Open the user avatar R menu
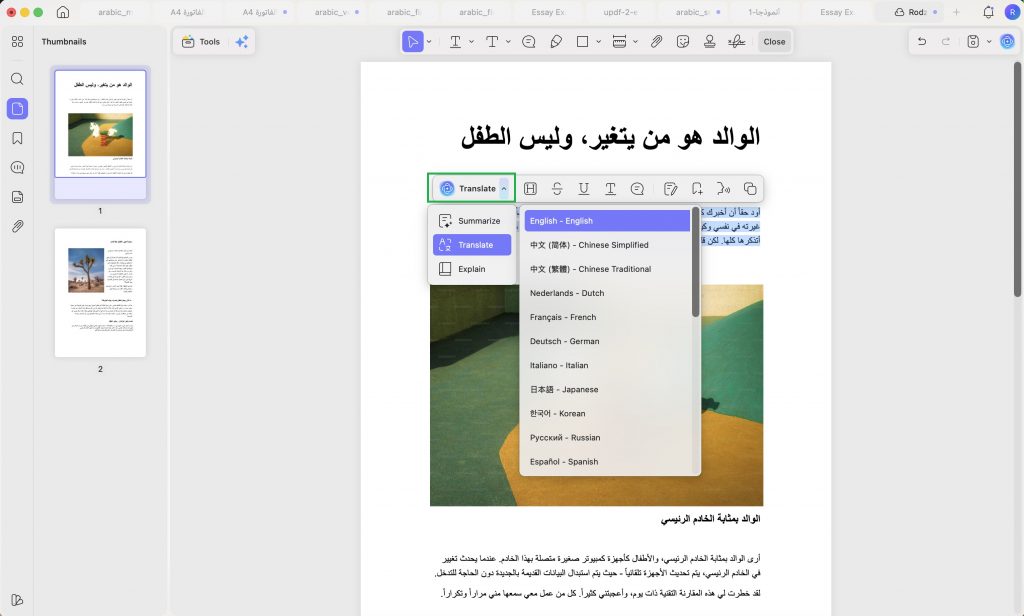1024x616 pixels. (1012, 12)
